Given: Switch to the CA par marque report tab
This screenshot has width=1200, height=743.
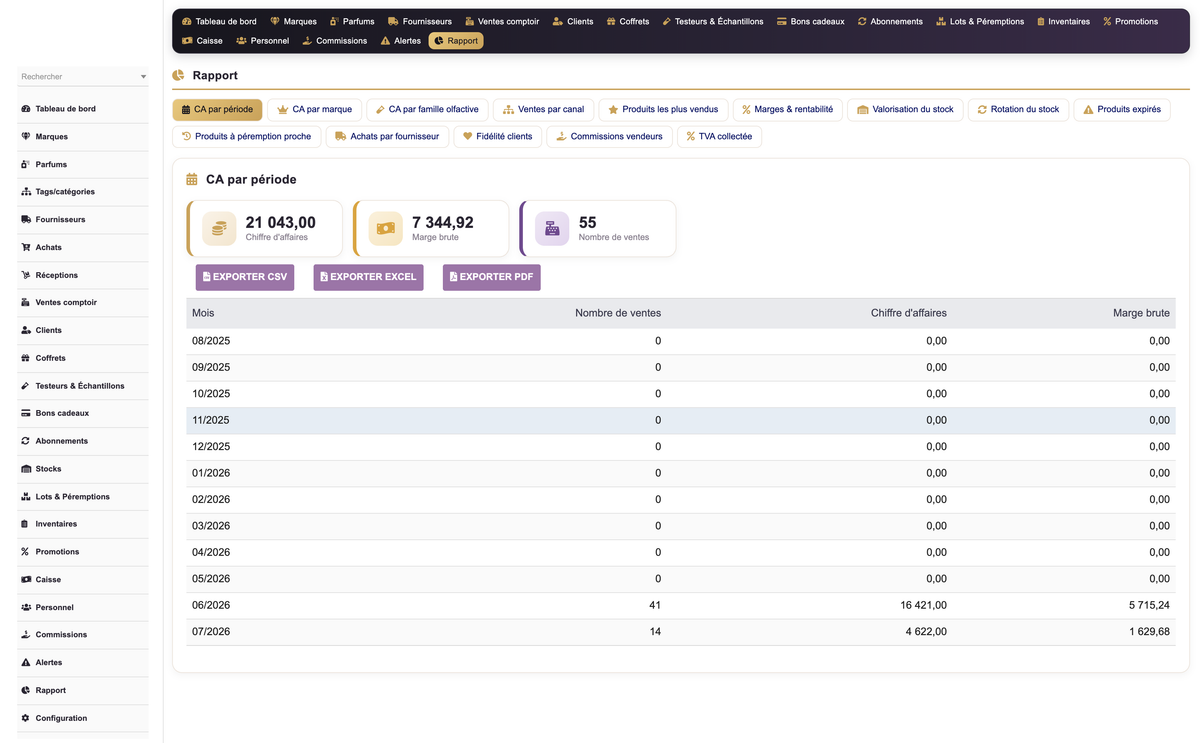Looking at the screenshot, I should pos(315,110).
